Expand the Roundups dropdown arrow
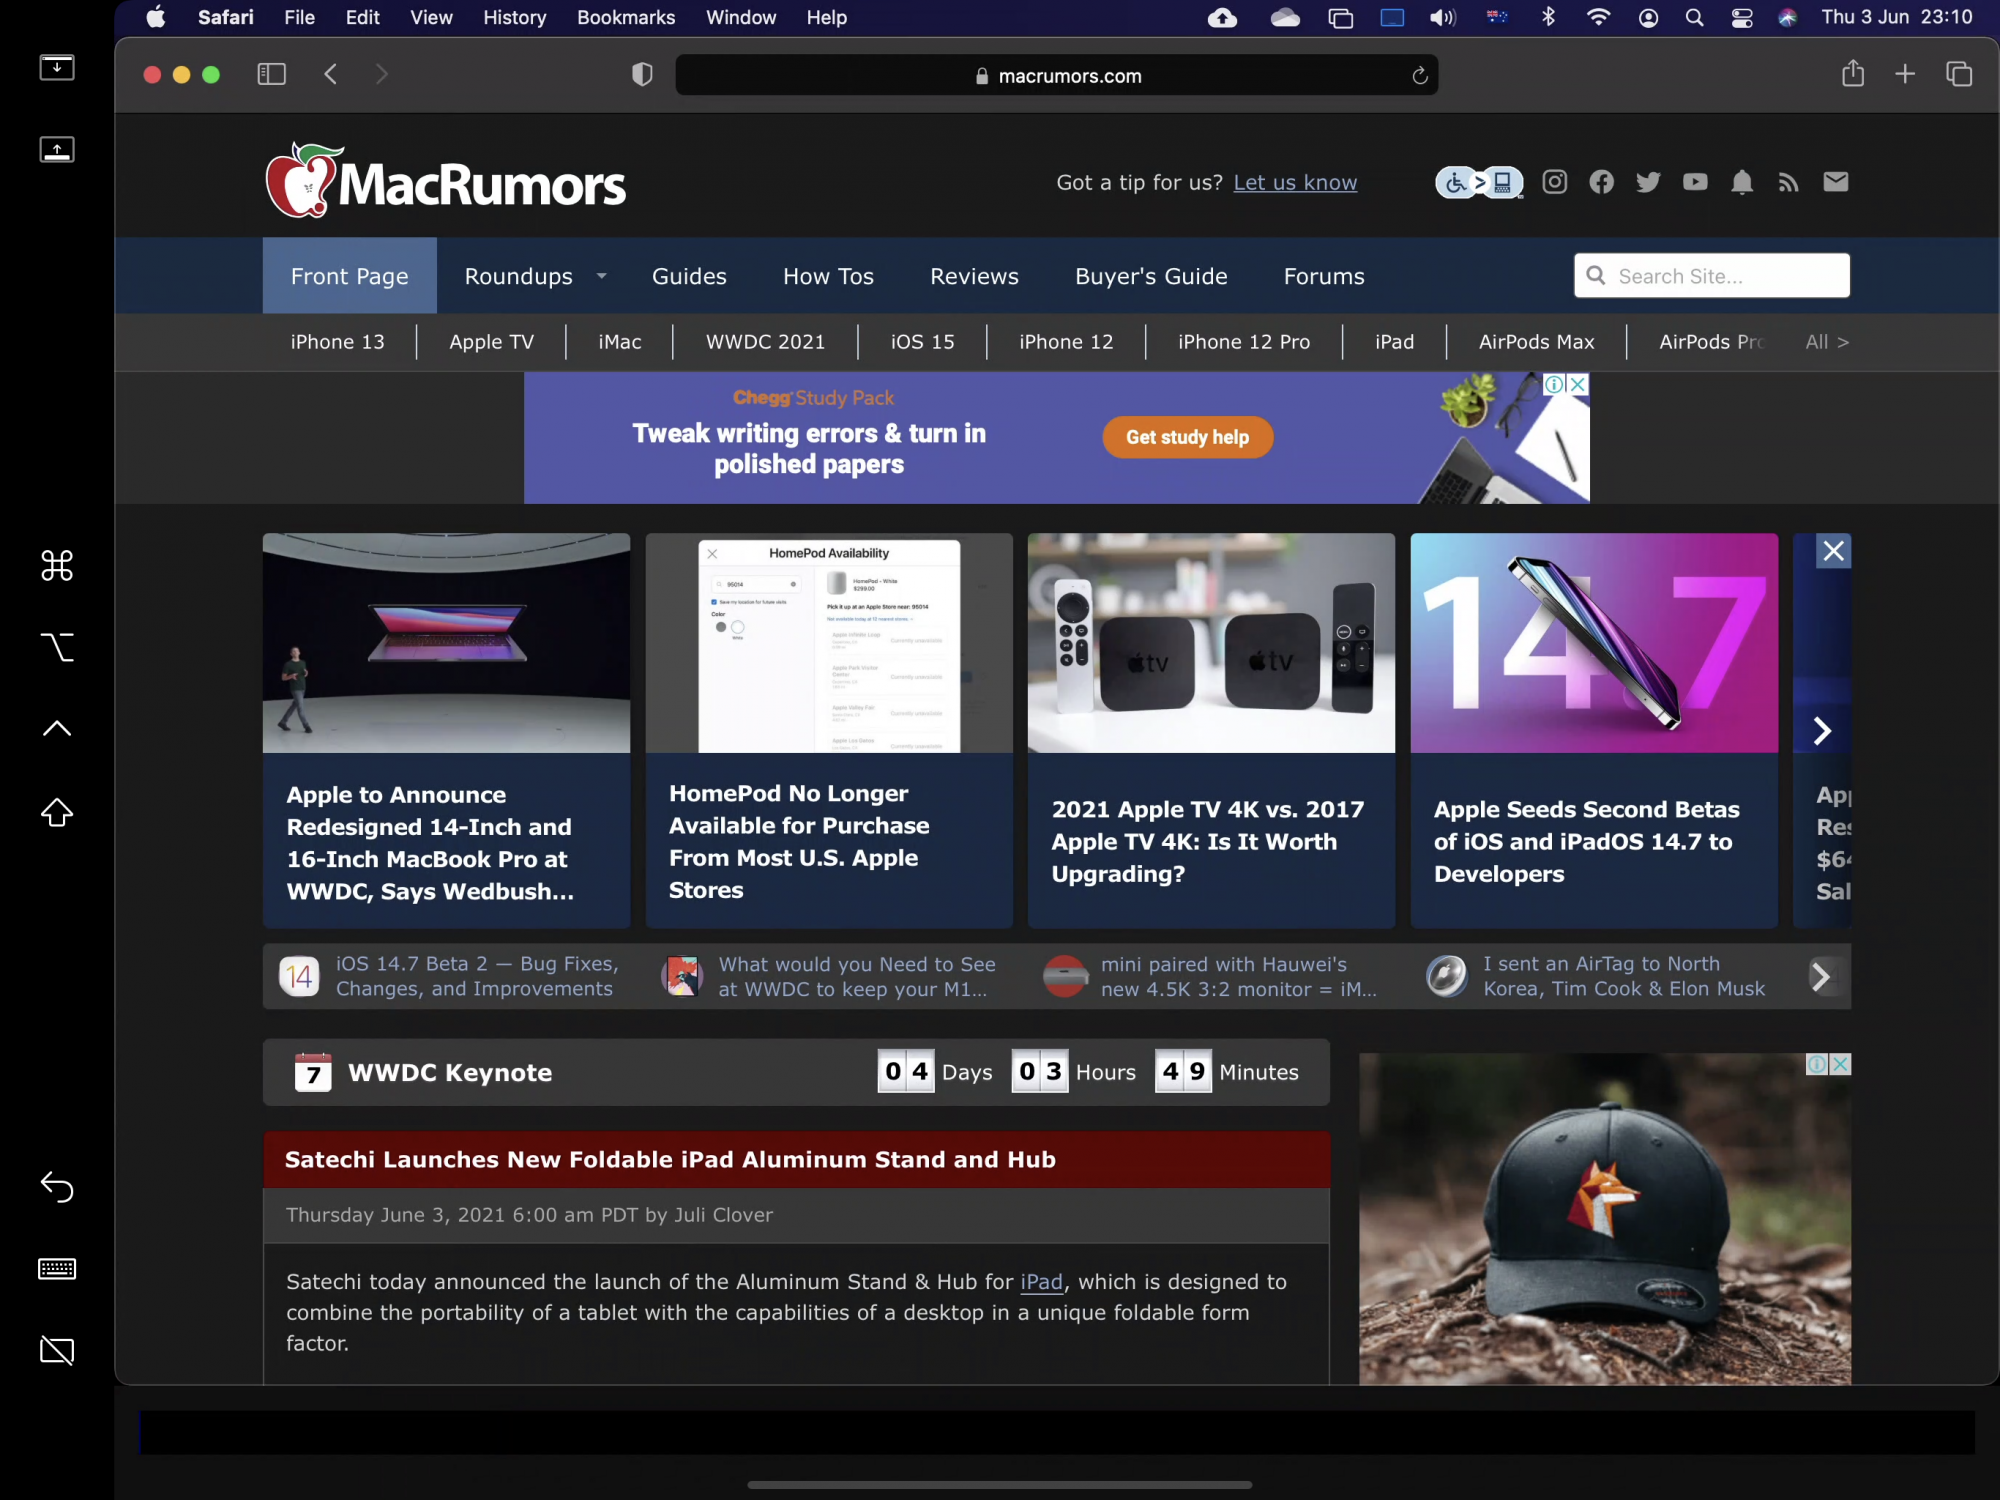This screenshot has width=2000, height=1500. tap(602, 276)
